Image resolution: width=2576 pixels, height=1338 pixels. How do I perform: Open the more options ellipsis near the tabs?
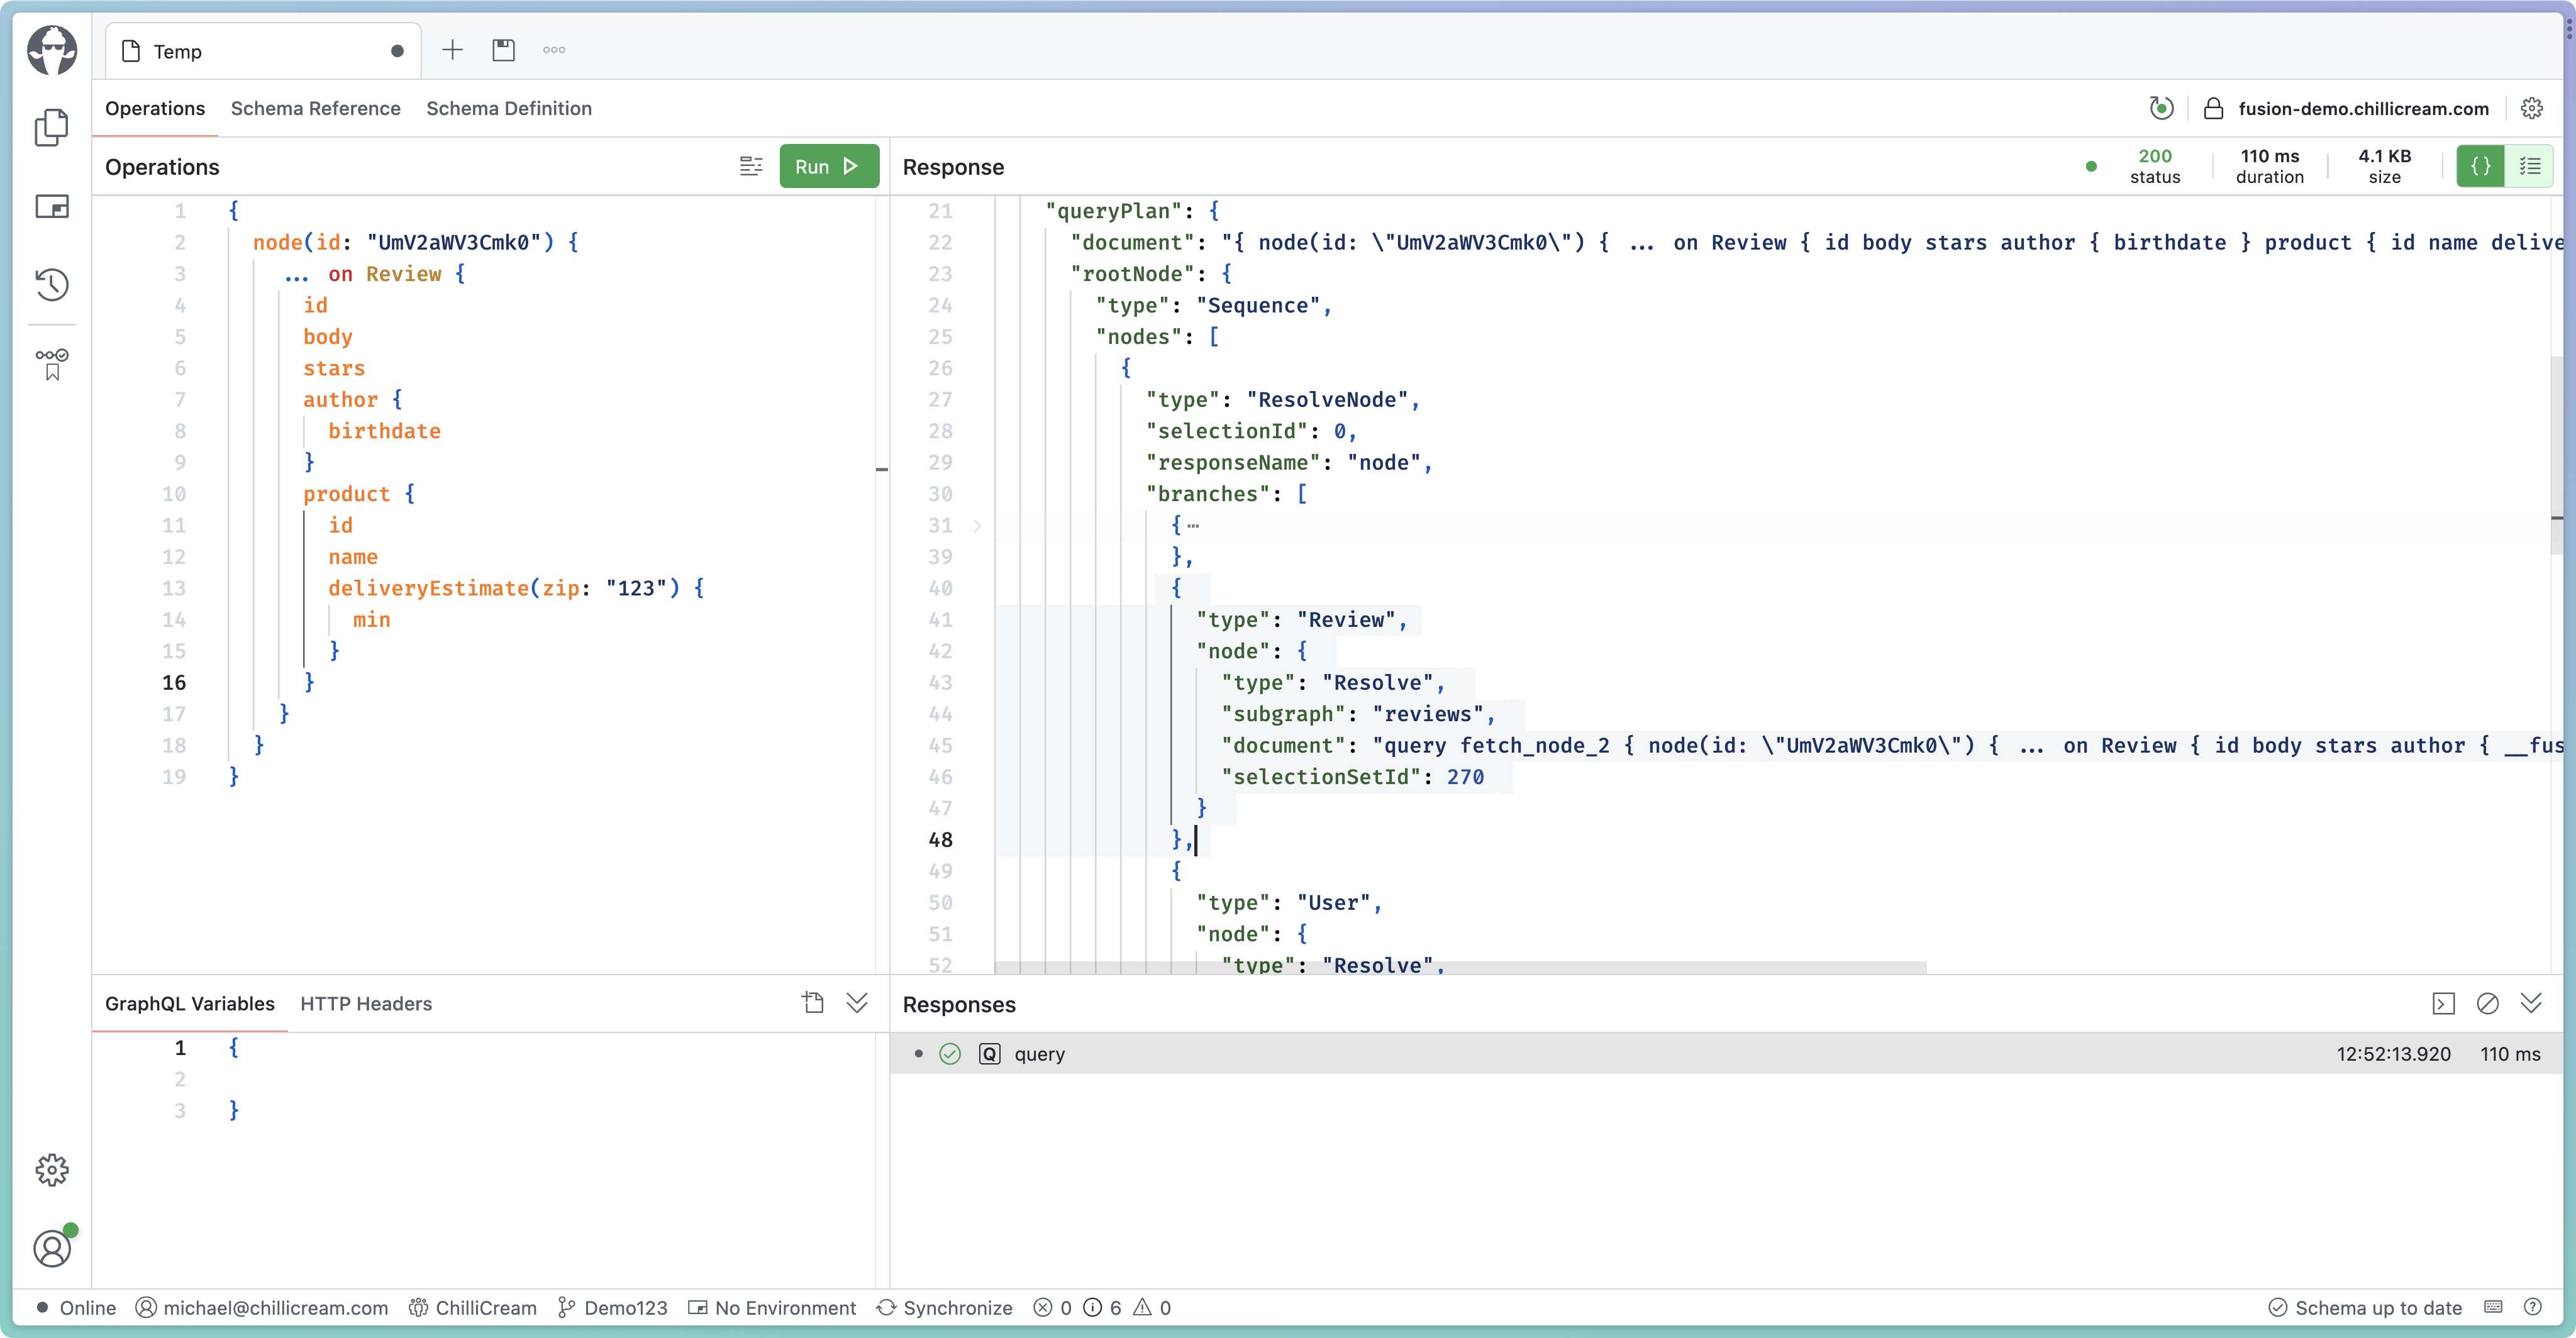pos(554,50)
